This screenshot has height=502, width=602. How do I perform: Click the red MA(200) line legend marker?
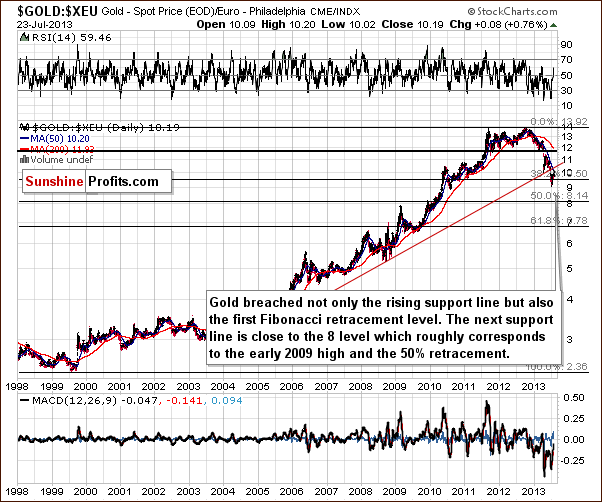point(24,149)
